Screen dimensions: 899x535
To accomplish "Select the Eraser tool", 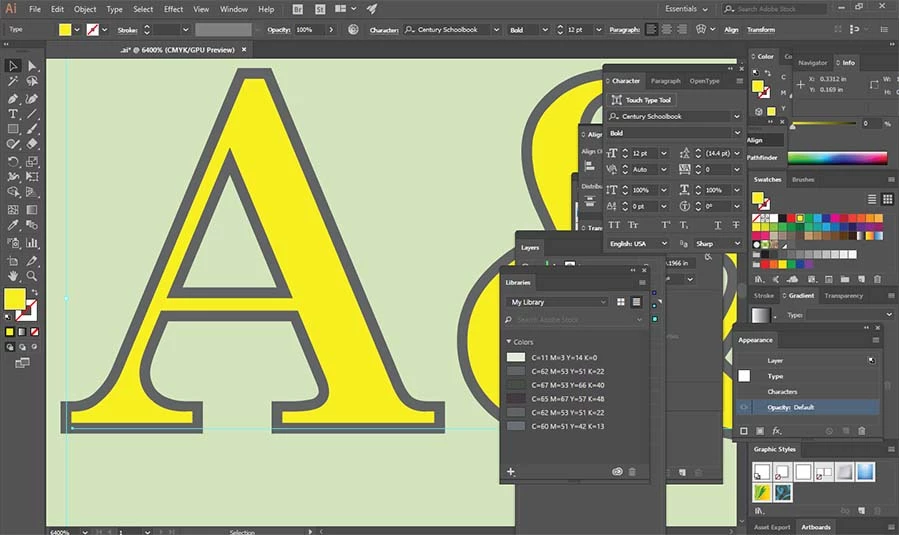I will click(x=32, y=144).
